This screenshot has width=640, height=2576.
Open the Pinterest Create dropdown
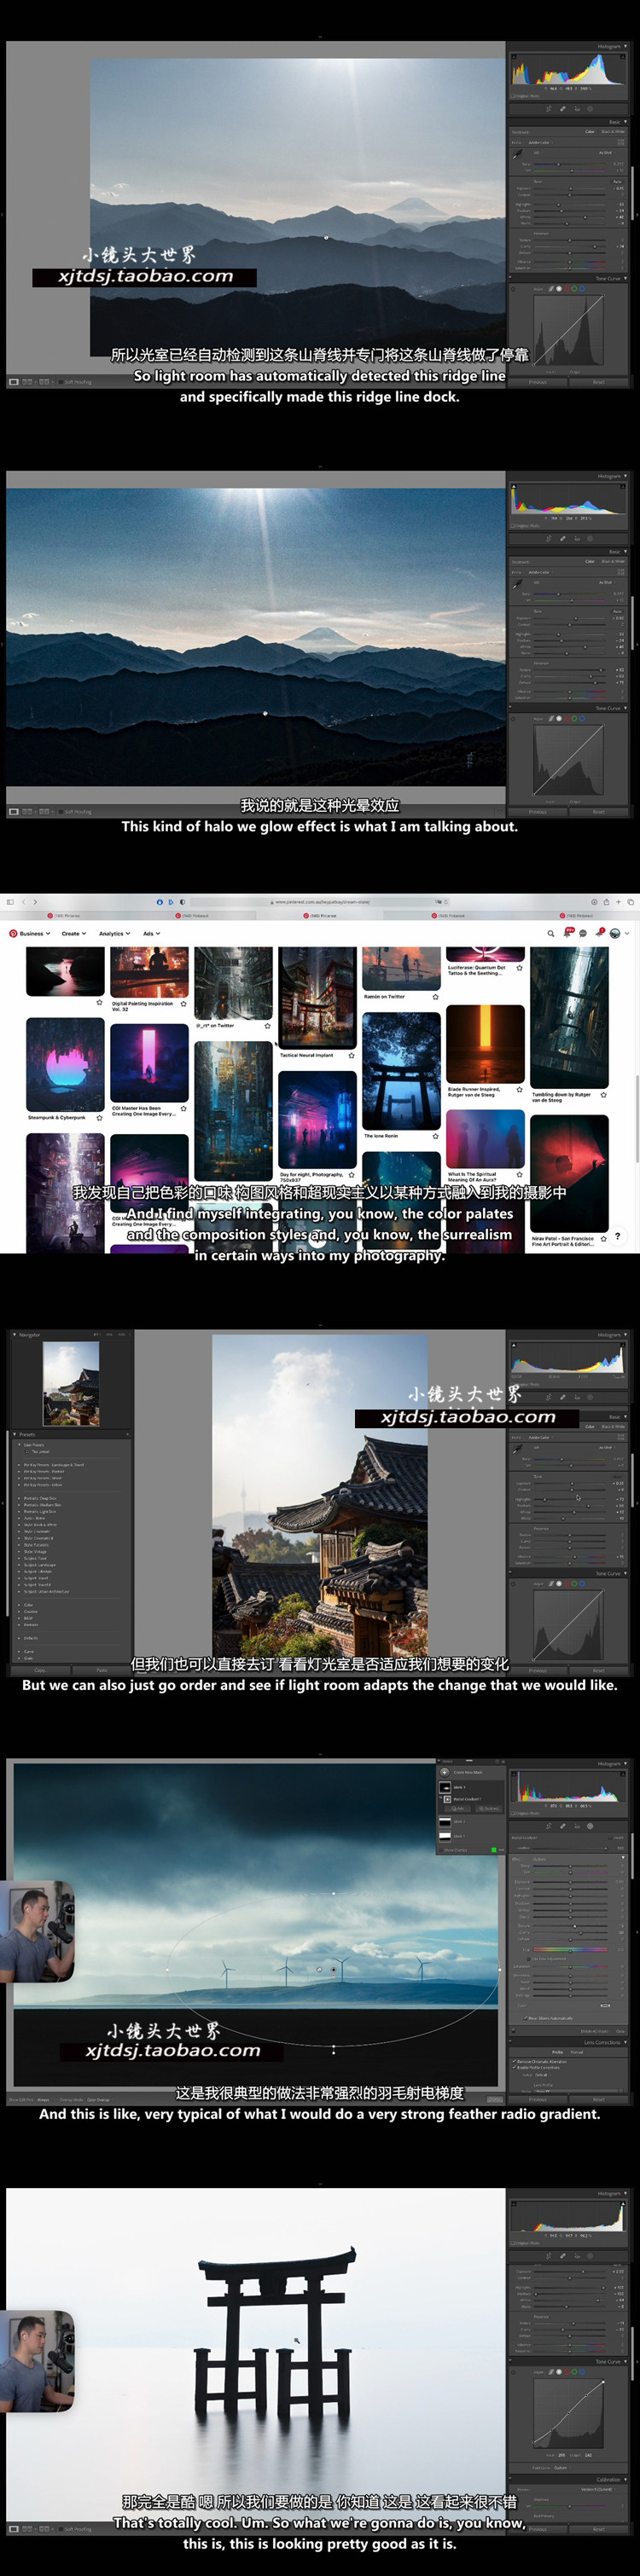click(73, 933)
